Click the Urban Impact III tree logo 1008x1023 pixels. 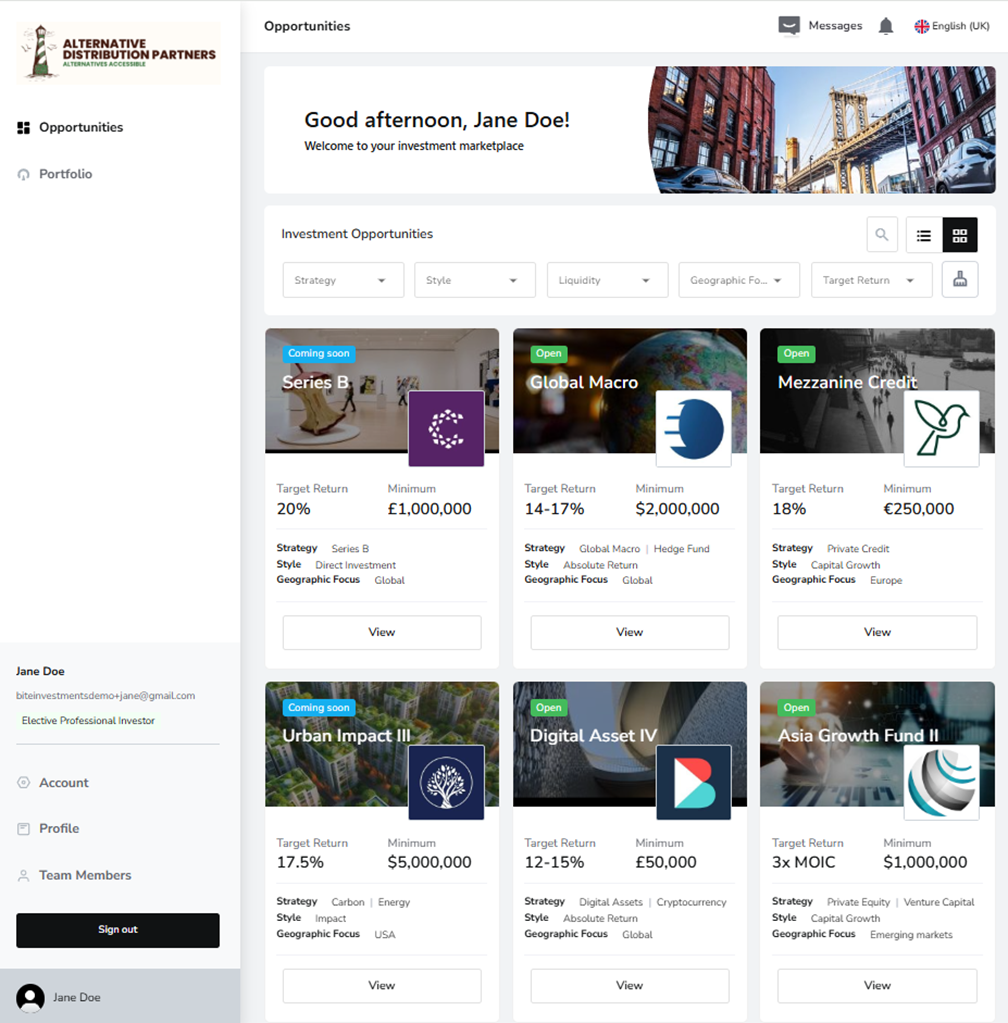[446, 782]
